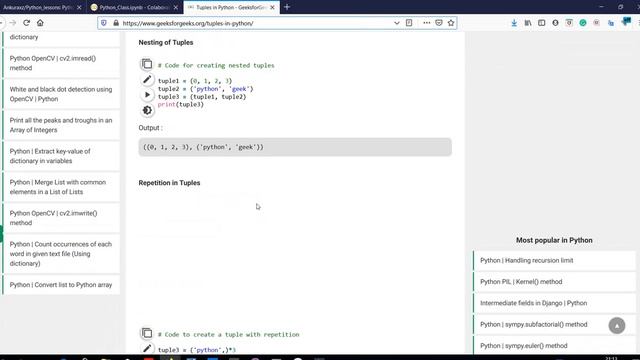640x360 pixels.
Task: Open Python OpenCV cv2.imwrite() method article
Action: [x=61, y=218]
